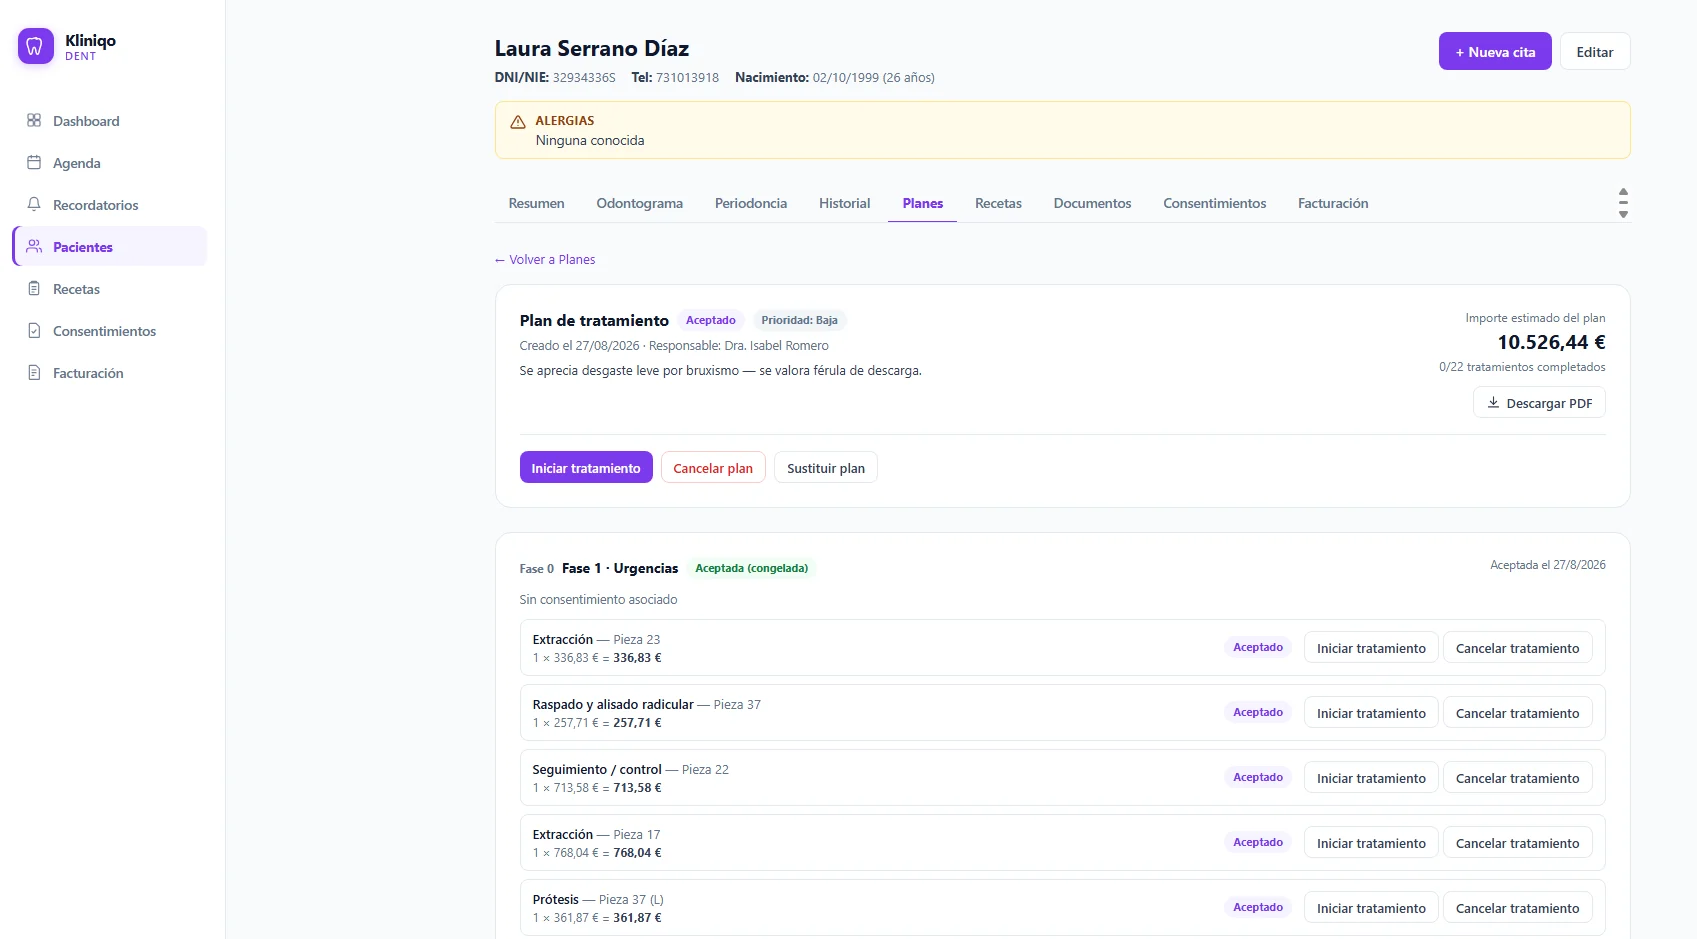Click the Consentimientos document-check icon in sidebar
The image size is (1697, 939).
[x=34, y=330]
